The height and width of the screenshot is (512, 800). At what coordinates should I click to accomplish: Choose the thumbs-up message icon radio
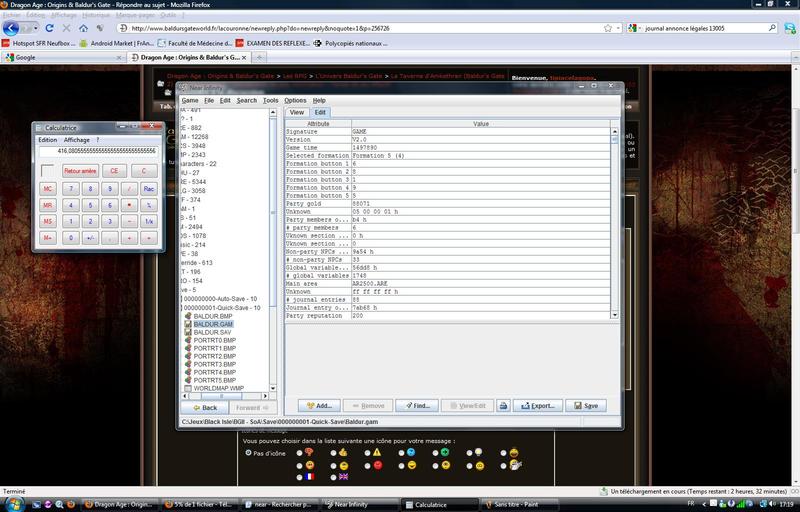click(333, 452)
